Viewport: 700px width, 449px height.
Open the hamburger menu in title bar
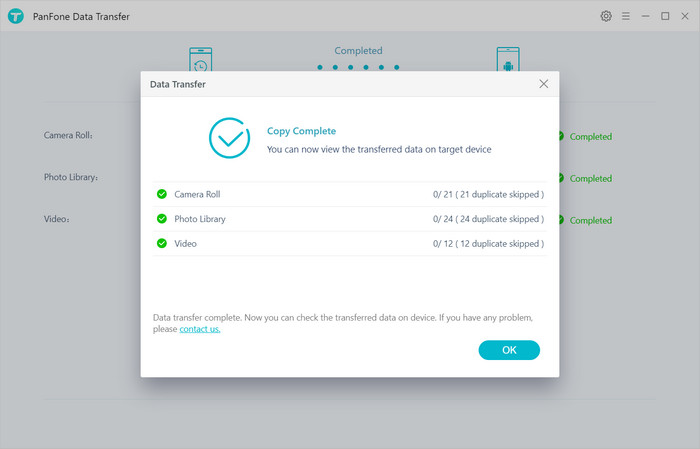pyautogui.click(x=626, y=16)
